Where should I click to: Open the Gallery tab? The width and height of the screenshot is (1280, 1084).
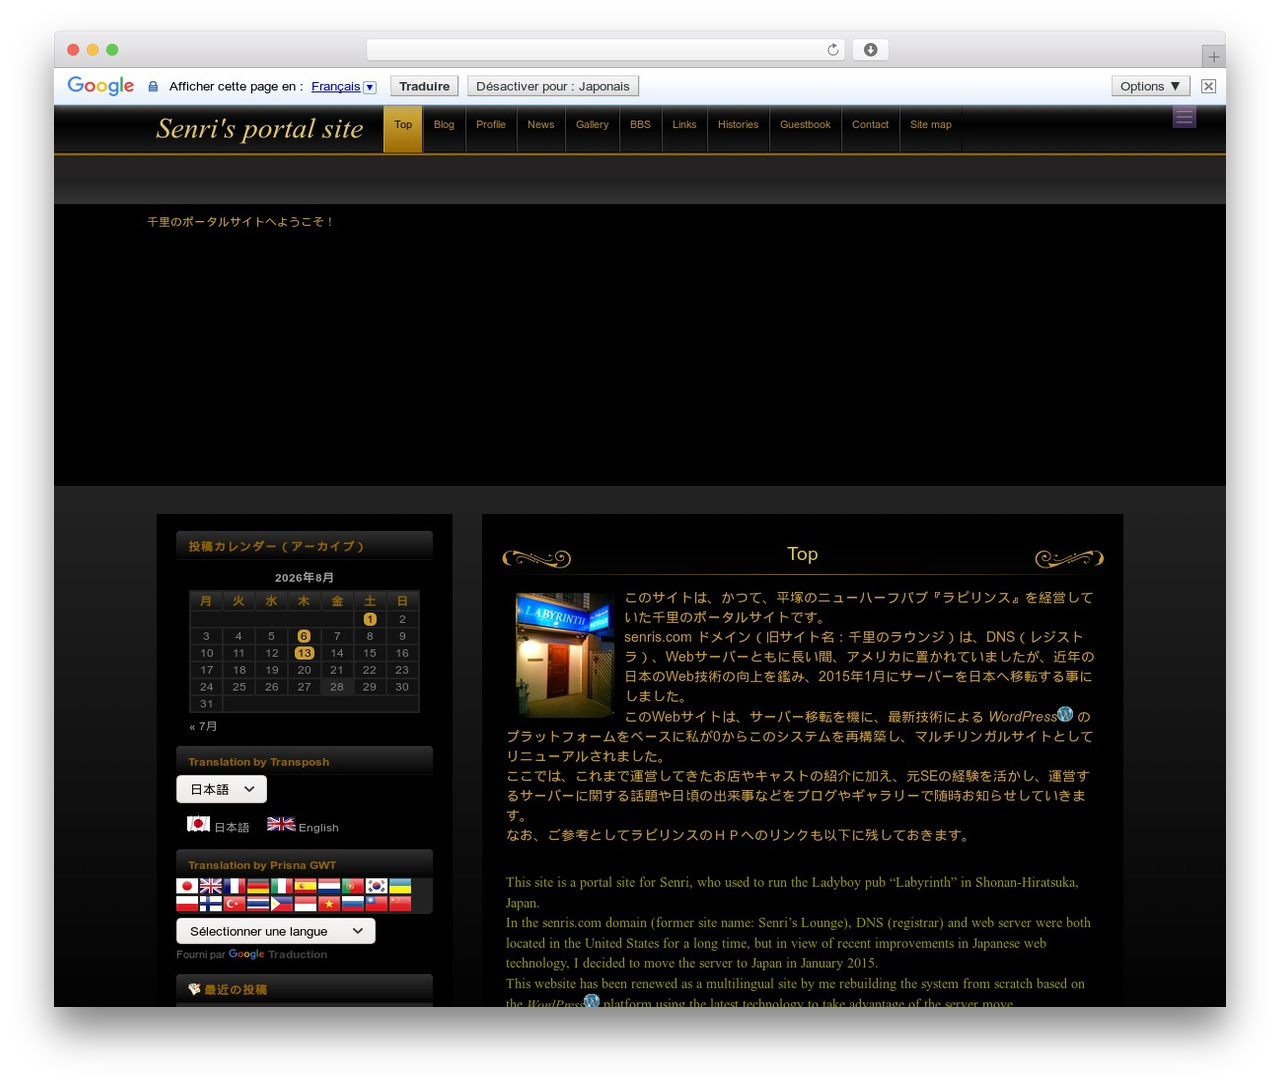[x=592, y=128]
